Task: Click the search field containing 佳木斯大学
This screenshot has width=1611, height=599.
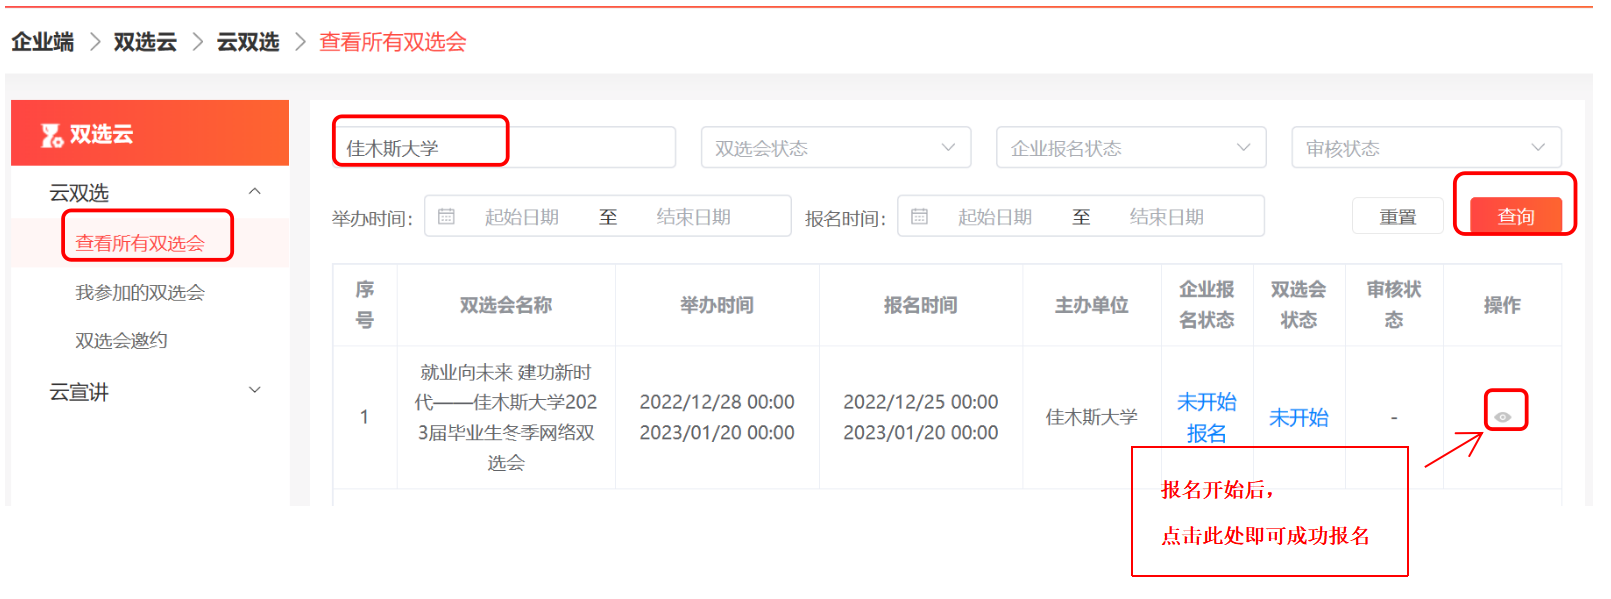Action: pyautogui.click(x=504, y=148)
